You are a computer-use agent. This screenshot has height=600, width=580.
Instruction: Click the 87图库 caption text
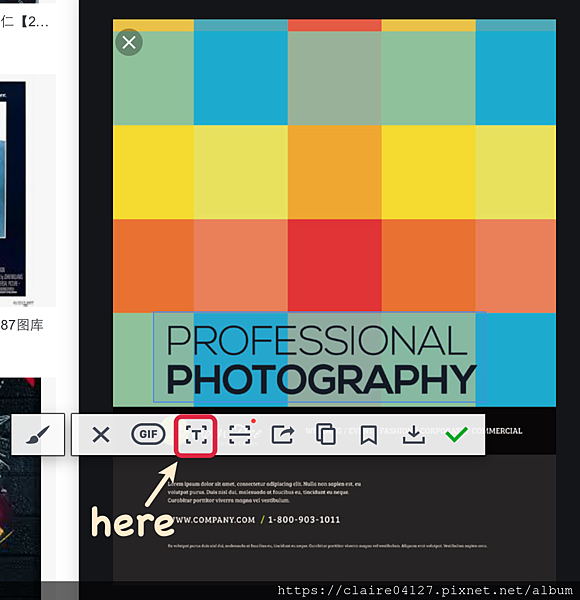click(x=22, y=325)
